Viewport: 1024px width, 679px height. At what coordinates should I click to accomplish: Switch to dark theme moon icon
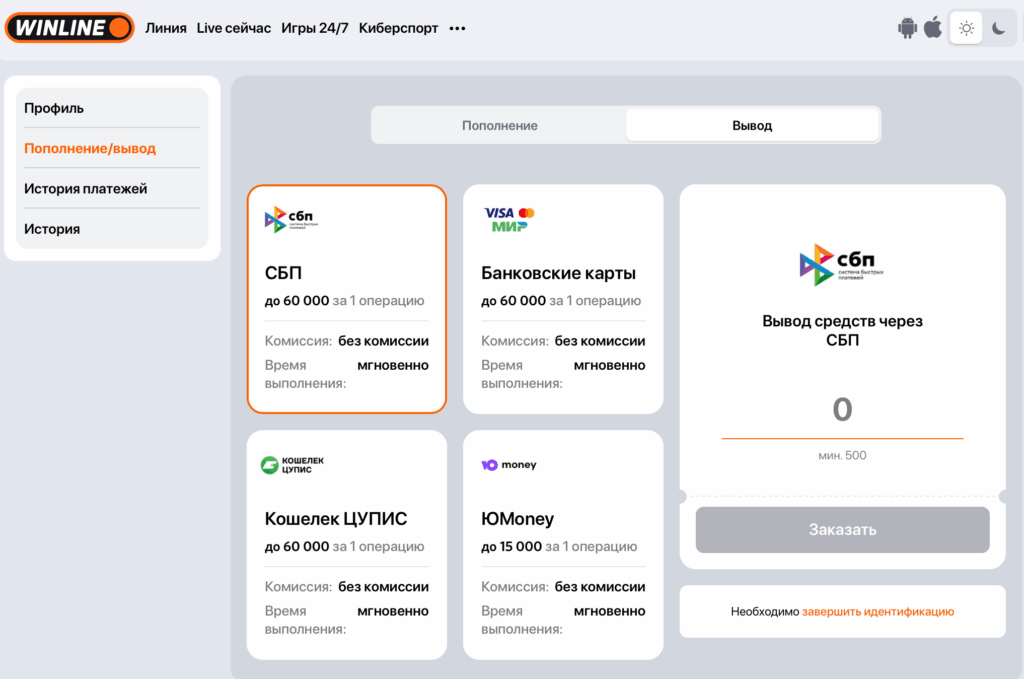[x=999, y=28]
